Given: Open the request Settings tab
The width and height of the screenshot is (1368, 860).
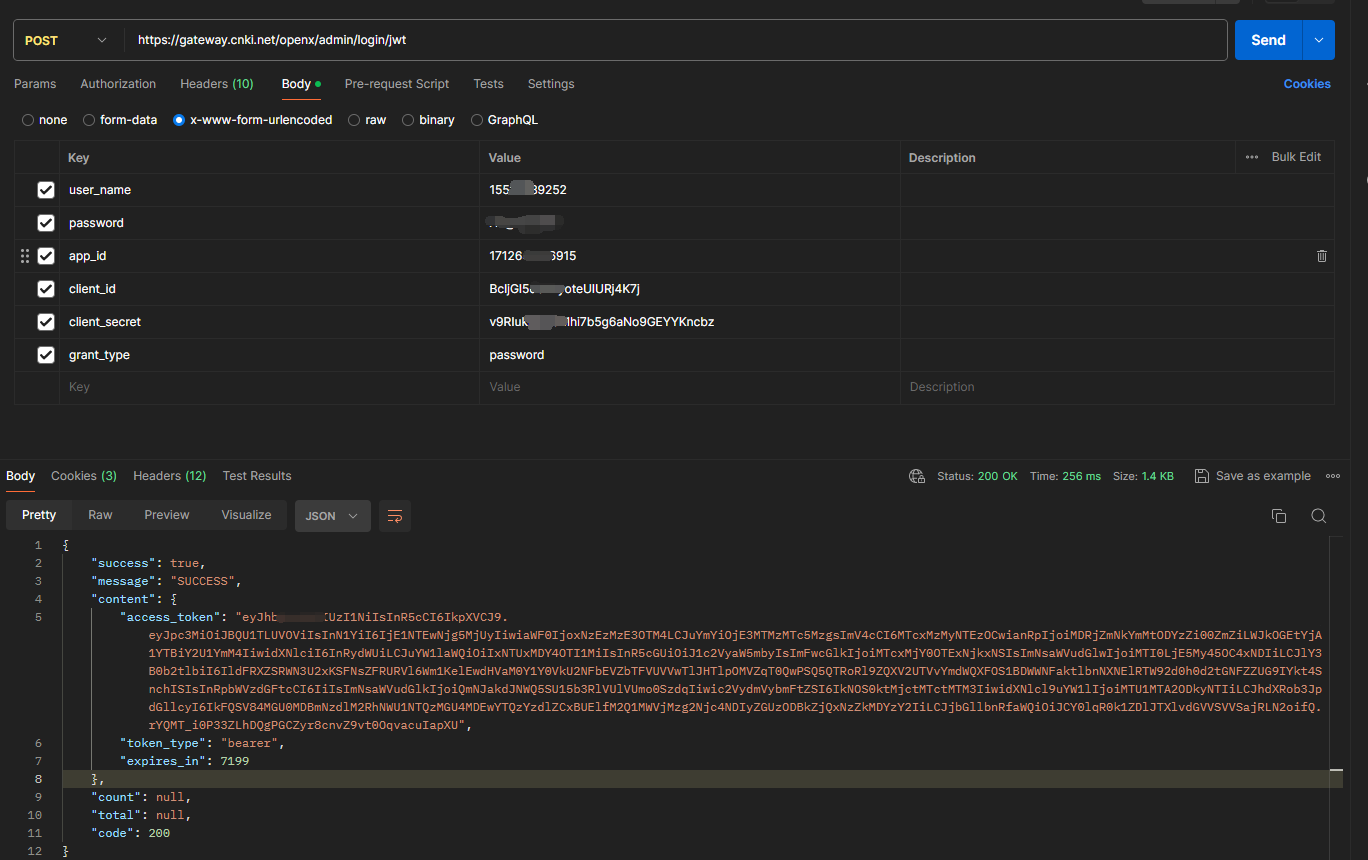Looking at the screenshot, I should (551, 84).
